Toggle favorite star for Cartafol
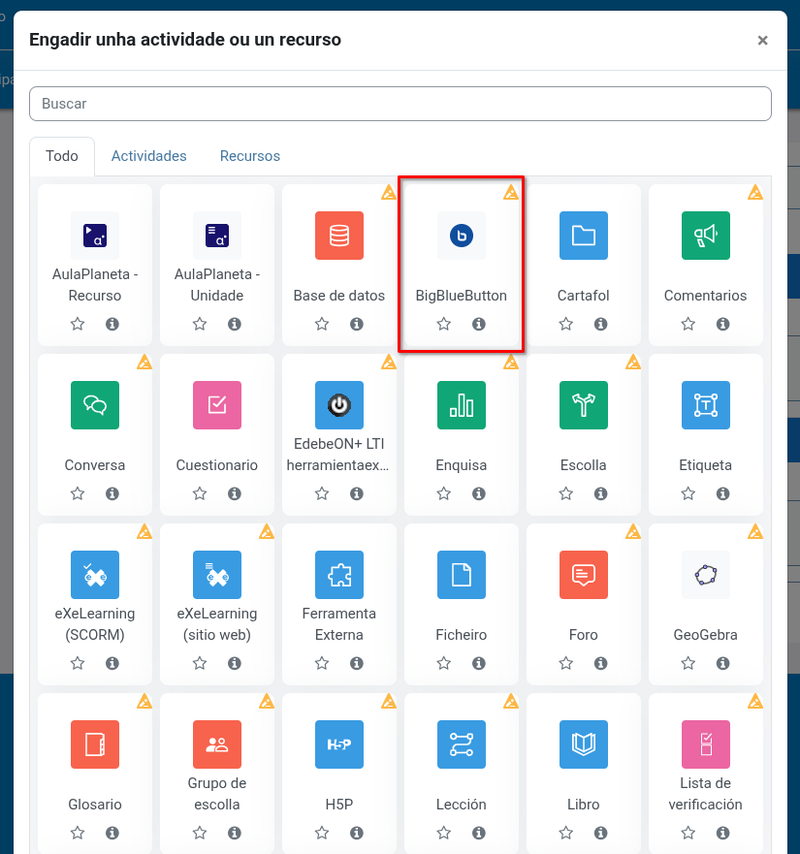 [x=566, y=324]
